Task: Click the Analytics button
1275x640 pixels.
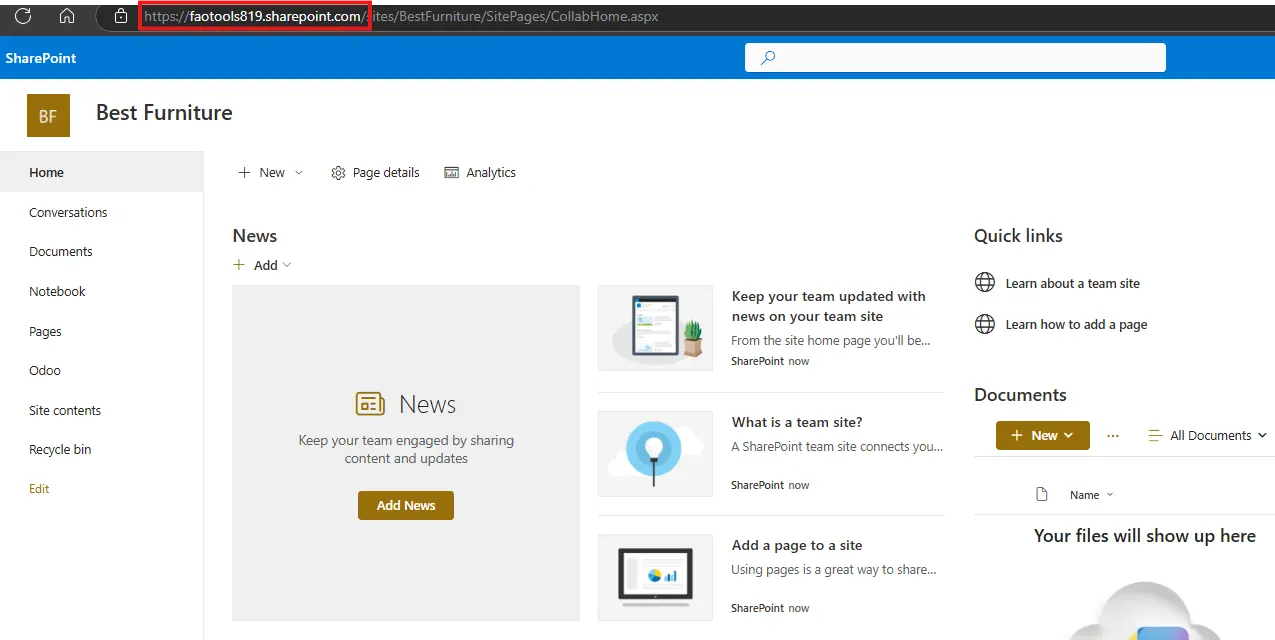Action: 480,173
